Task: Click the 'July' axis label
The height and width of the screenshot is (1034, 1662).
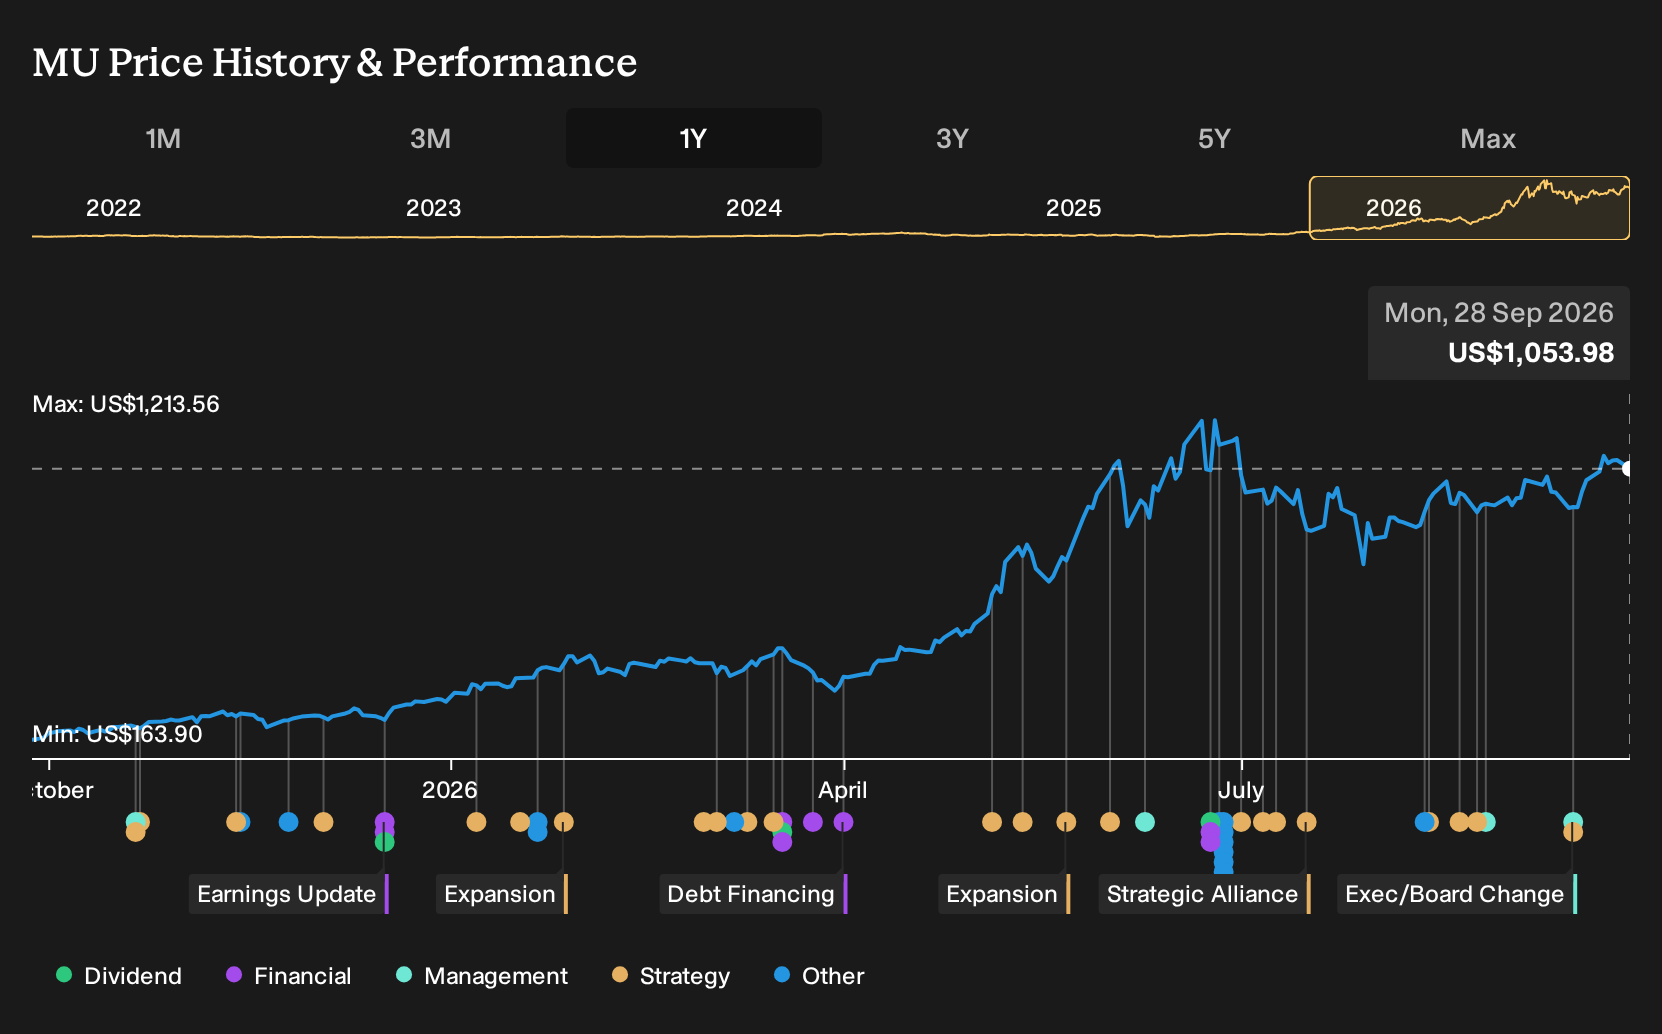Action: (x=1241, y=790)
